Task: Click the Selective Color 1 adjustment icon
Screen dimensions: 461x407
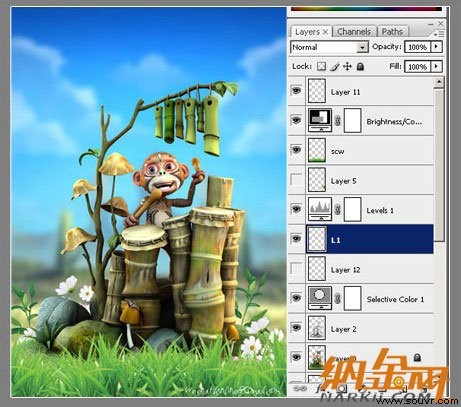Action: point(320,298)
